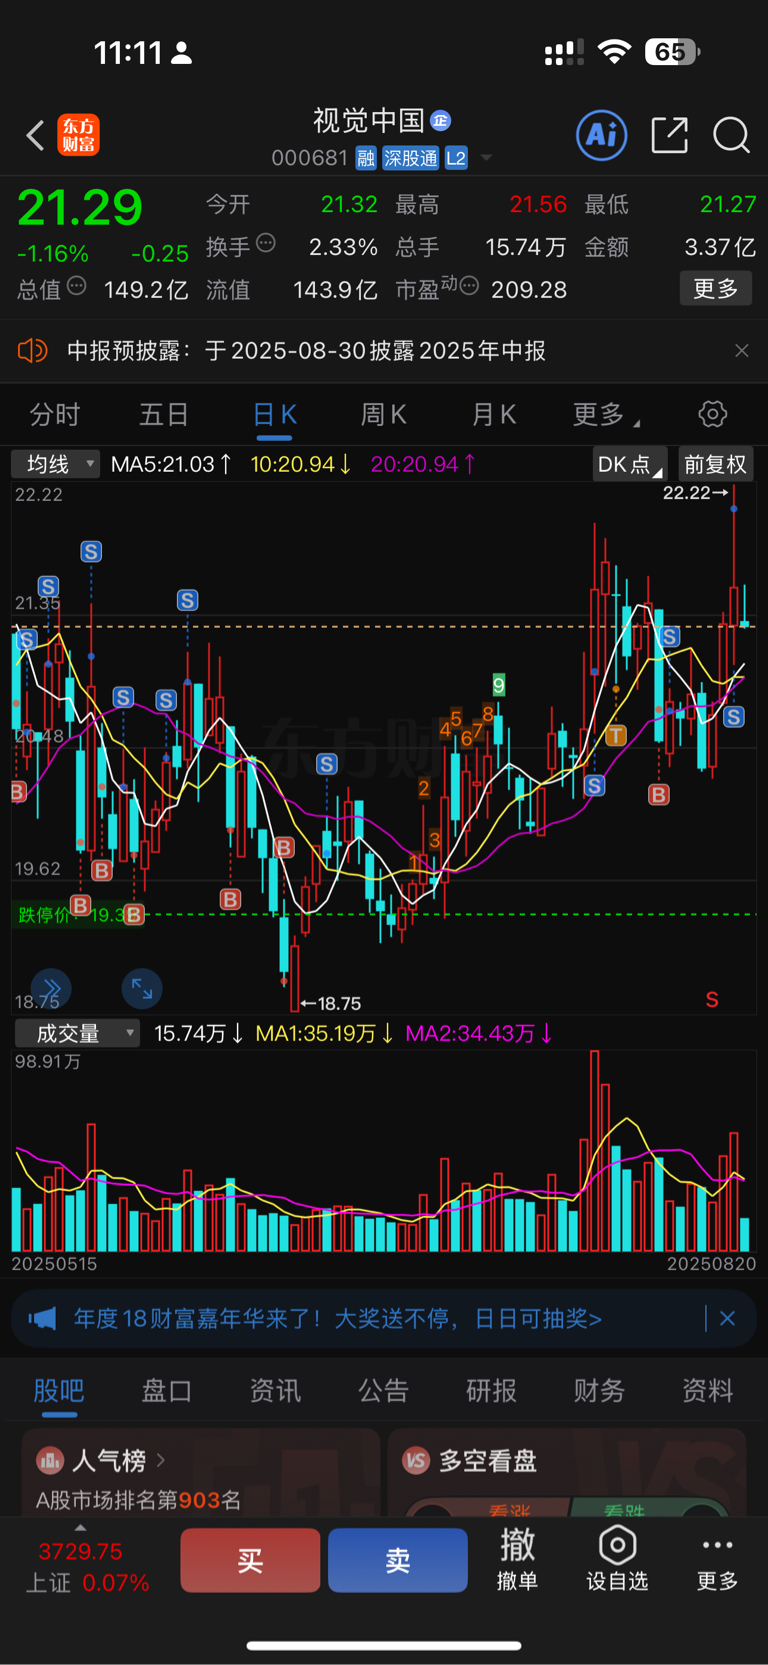Switch to the 资料 tab
The image size is (768, 1665).
(707, 1391)
